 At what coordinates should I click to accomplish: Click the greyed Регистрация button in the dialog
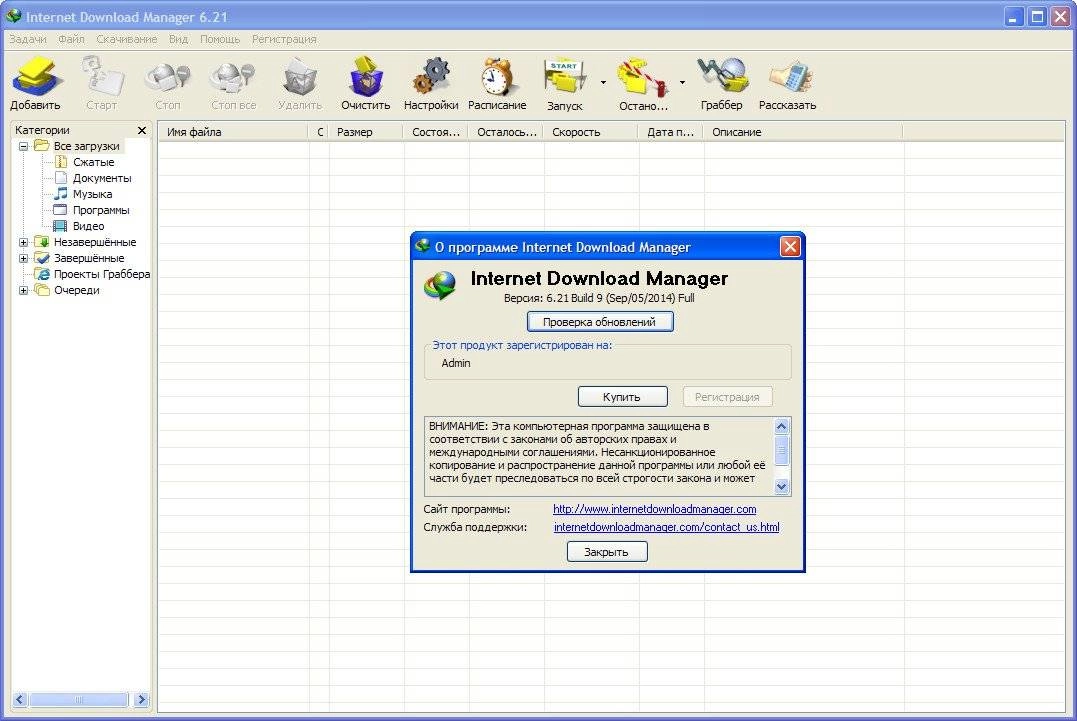727,396
